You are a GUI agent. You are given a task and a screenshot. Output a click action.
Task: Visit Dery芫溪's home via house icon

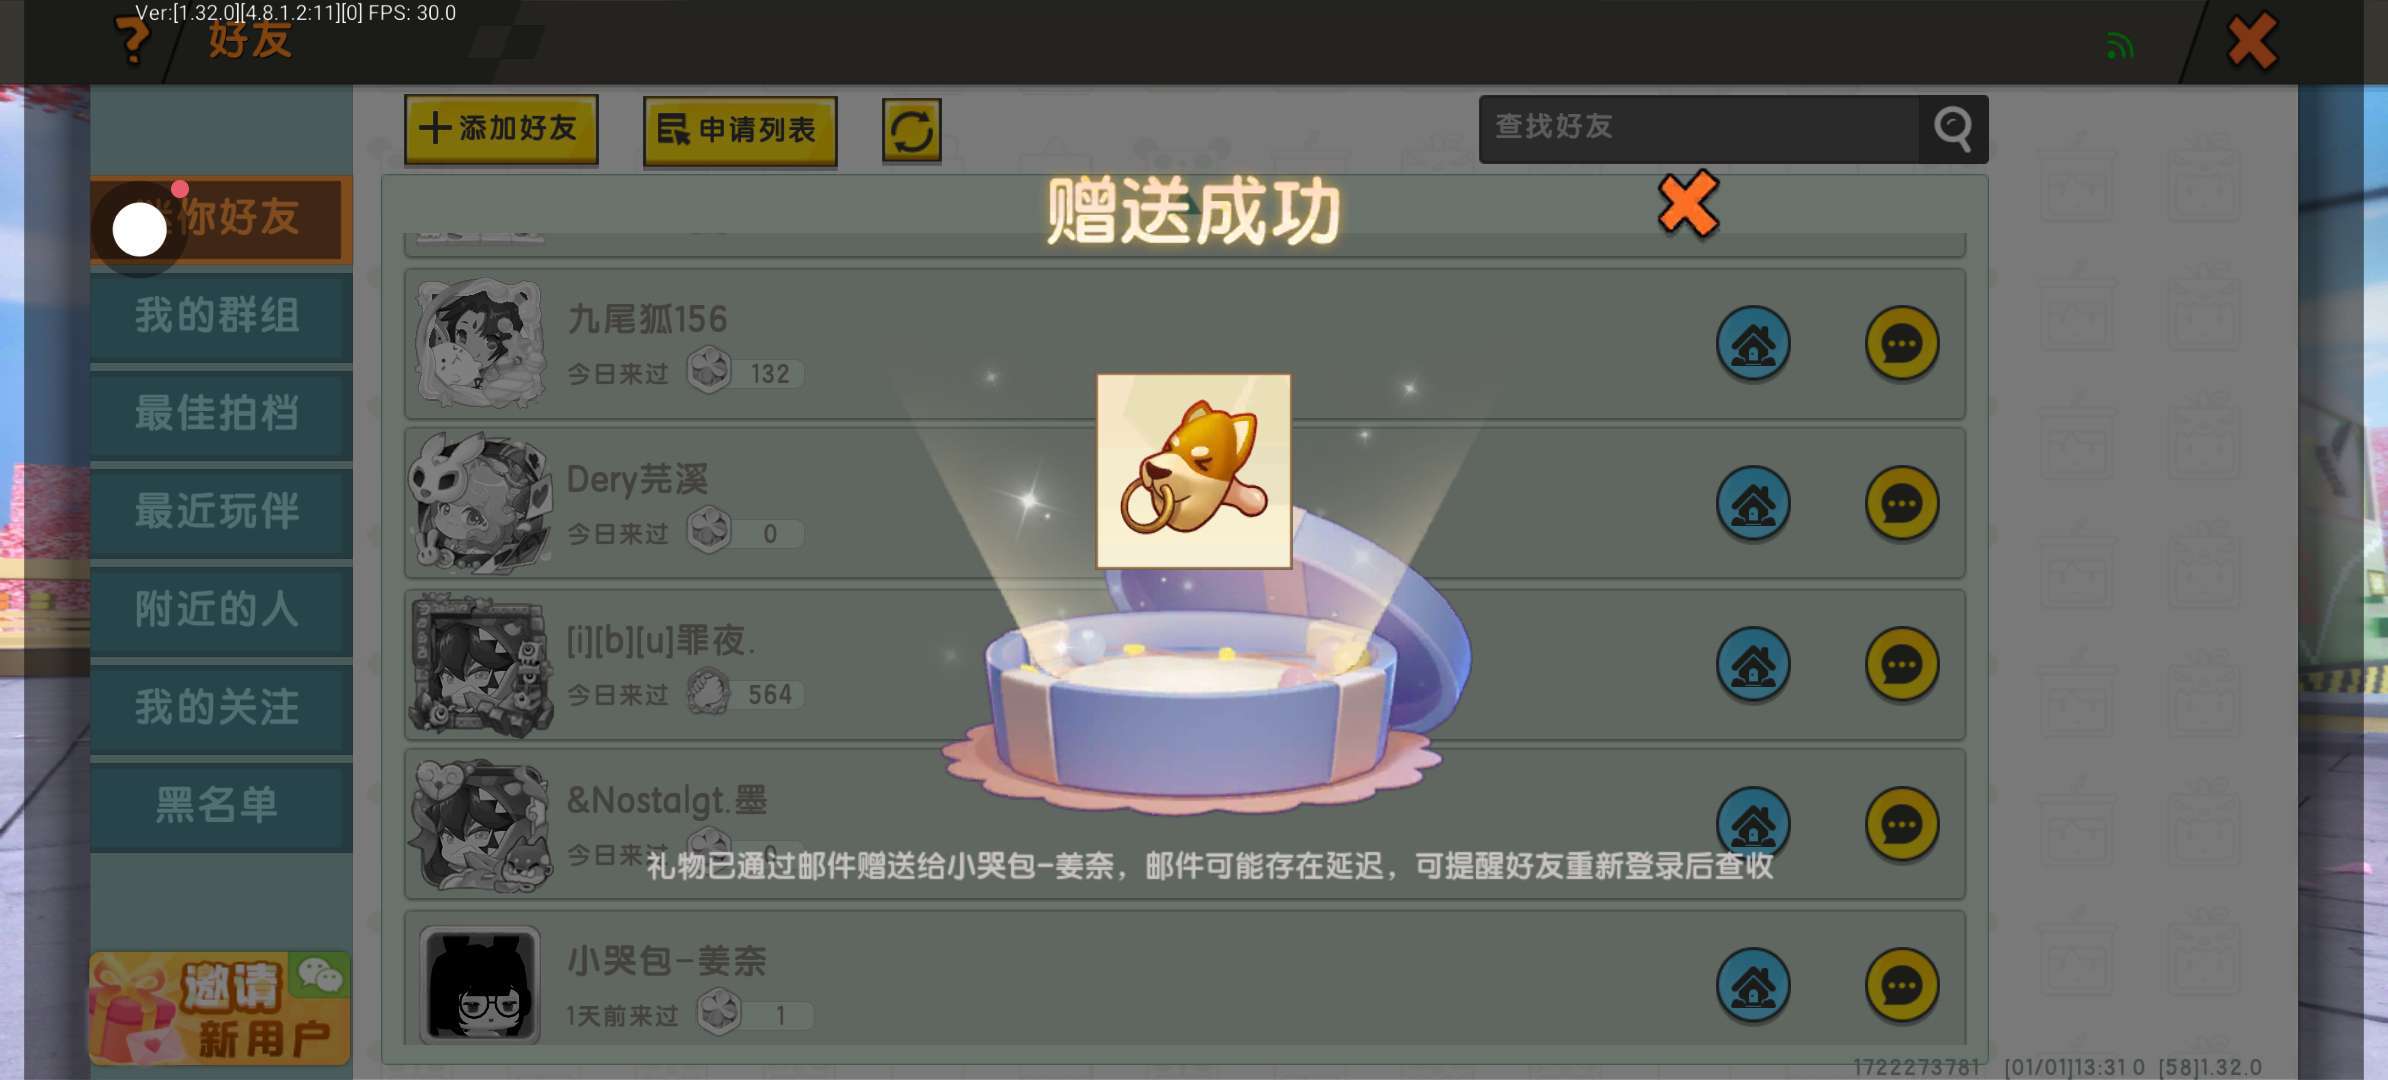click(x=1753, y=504)
